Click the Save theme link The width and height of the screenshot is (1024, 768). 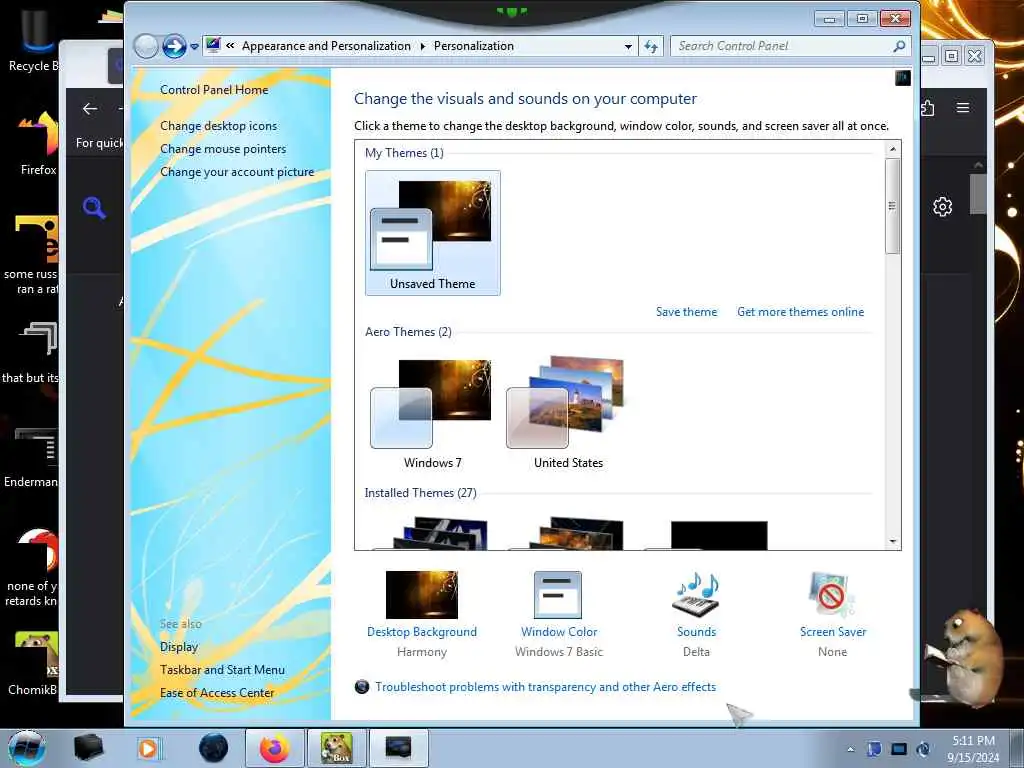(686, 312)
